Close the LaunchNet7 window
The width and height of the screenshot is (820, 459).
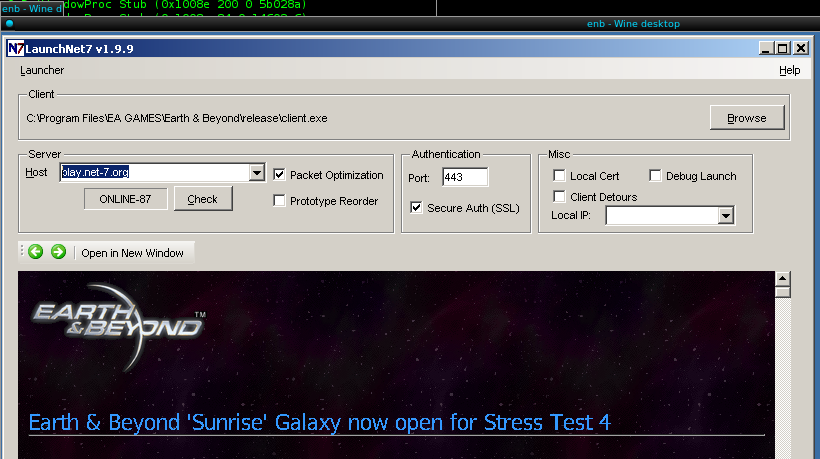point(801,49)
